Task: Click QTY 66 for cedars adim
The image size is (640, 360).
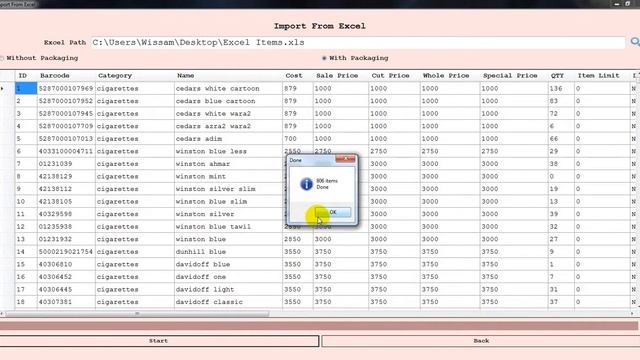Action: [x=561, y=139]
